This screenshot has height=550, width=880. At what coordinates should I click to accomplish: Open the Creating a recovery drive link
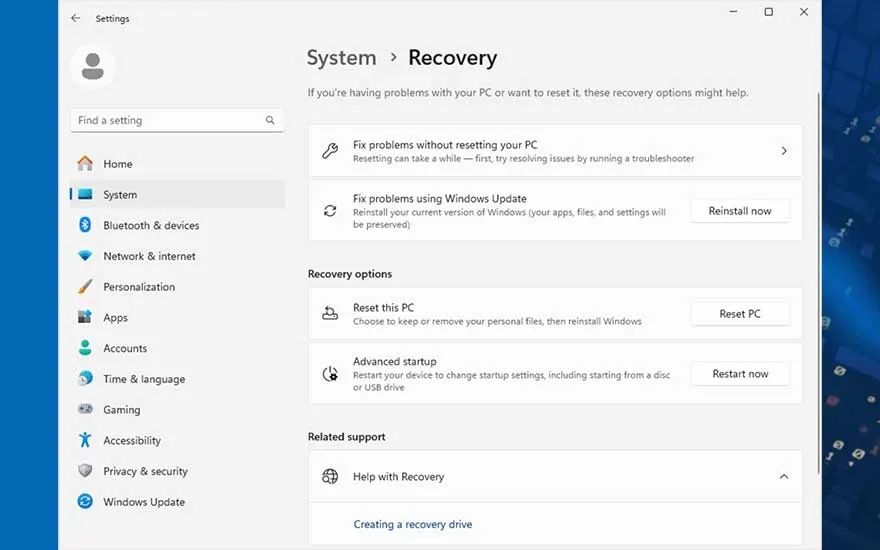pyautogui.click(x=412, y=524)
